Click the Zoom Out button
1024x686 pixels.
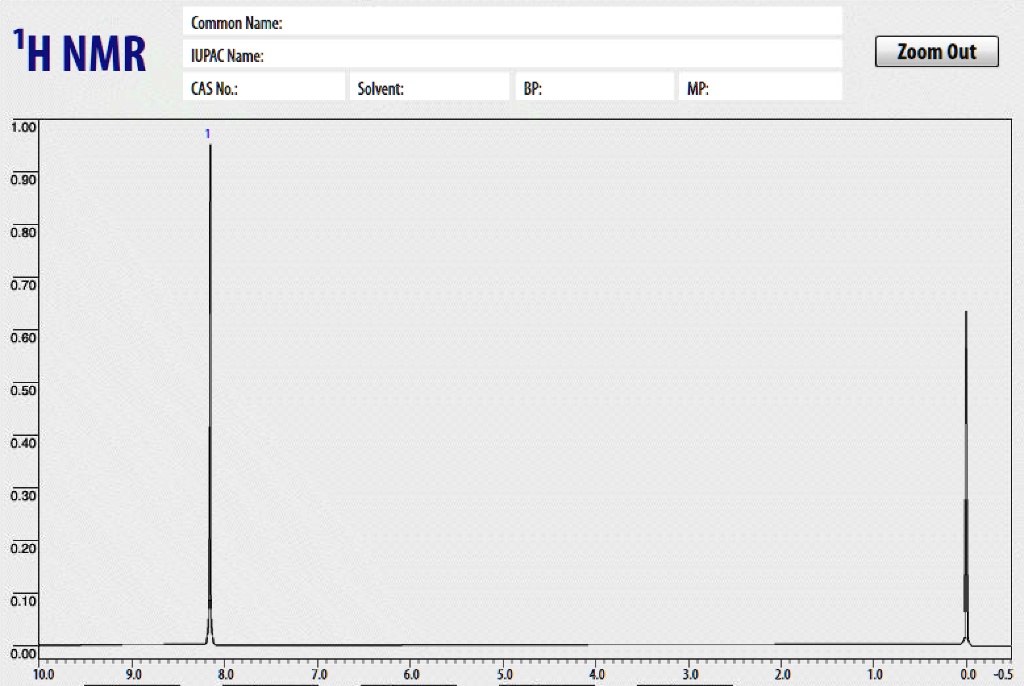(936, 52)
